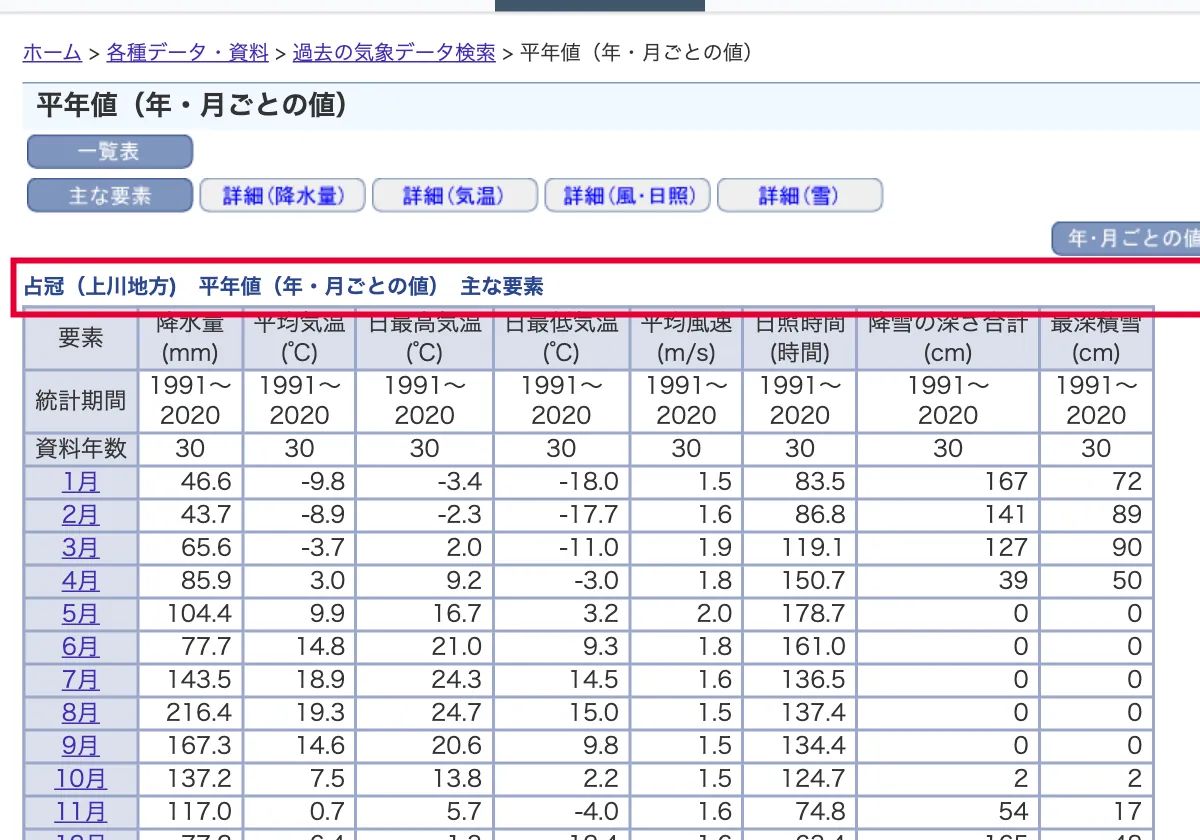Select the 資料年数 row label
1200x840 pixels.
(81, 449)
